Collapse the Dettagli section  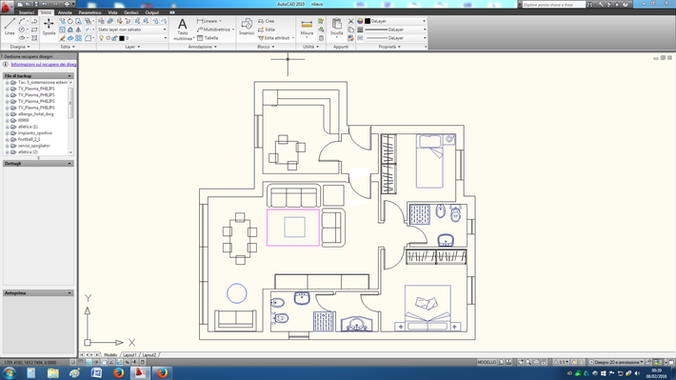[70, 163]
